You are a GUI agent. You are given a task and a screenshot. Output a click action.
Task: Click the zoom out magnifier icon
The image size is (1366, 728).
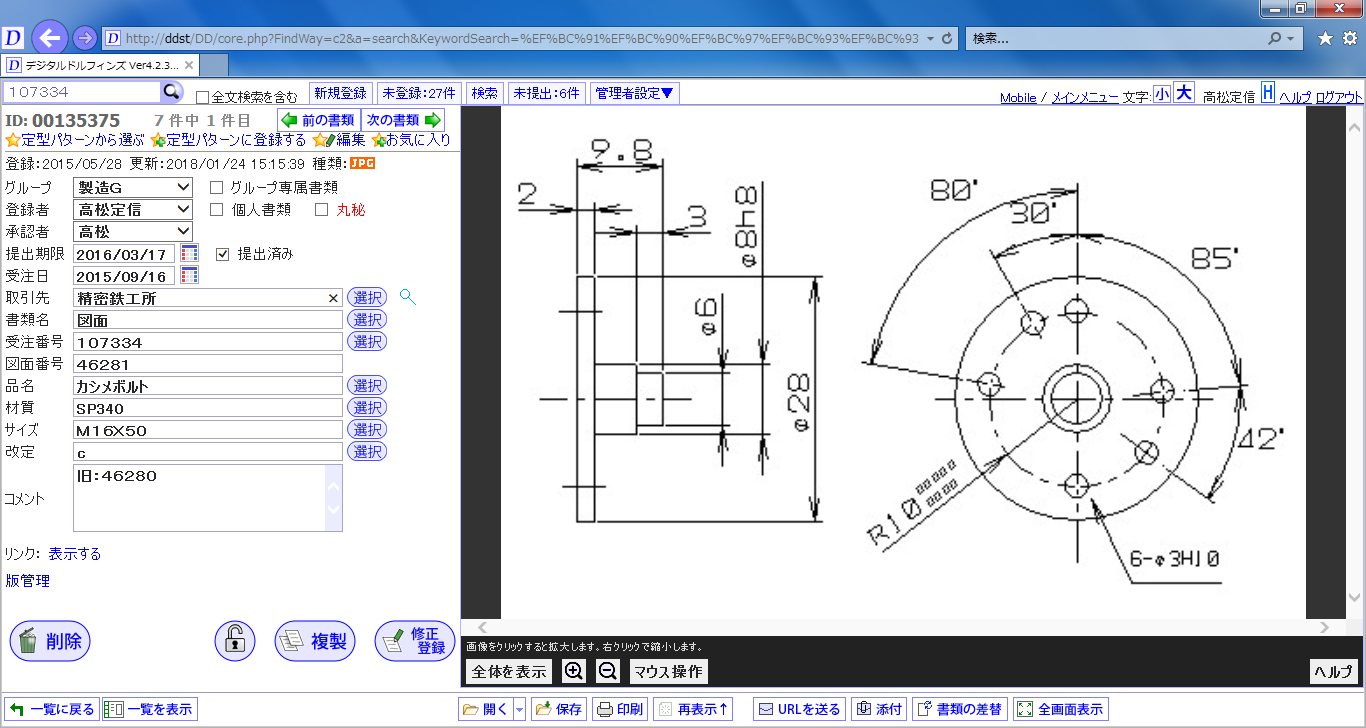[x=607, y=671]
